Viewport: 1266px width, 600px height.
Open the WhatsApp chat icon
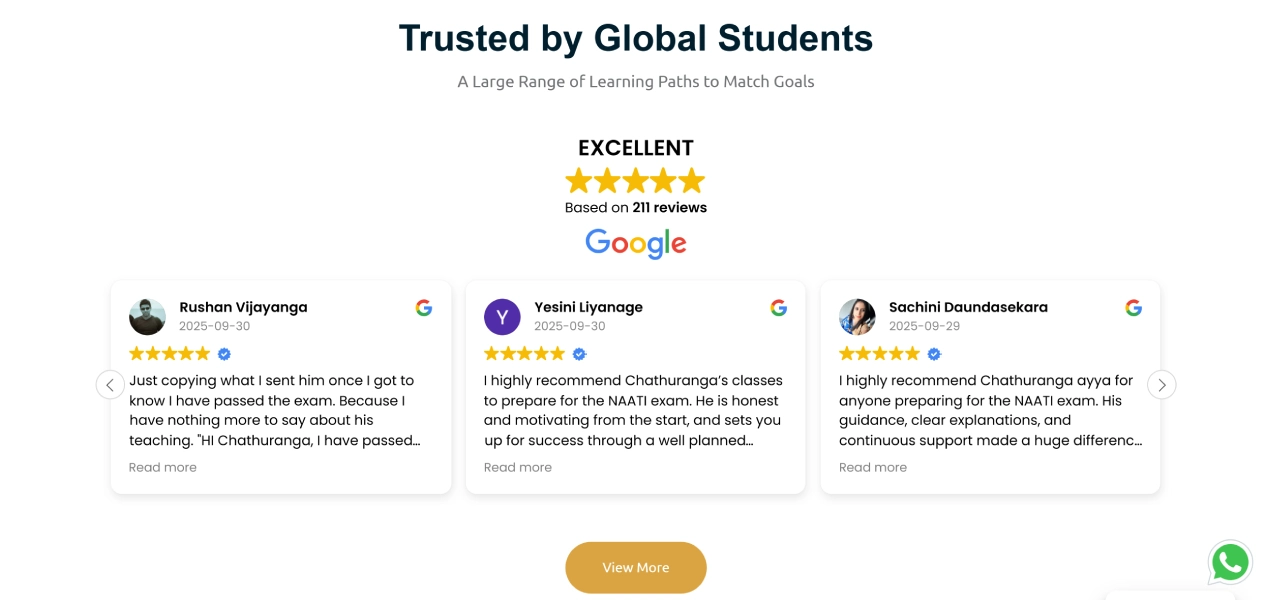pos(1229,563)
